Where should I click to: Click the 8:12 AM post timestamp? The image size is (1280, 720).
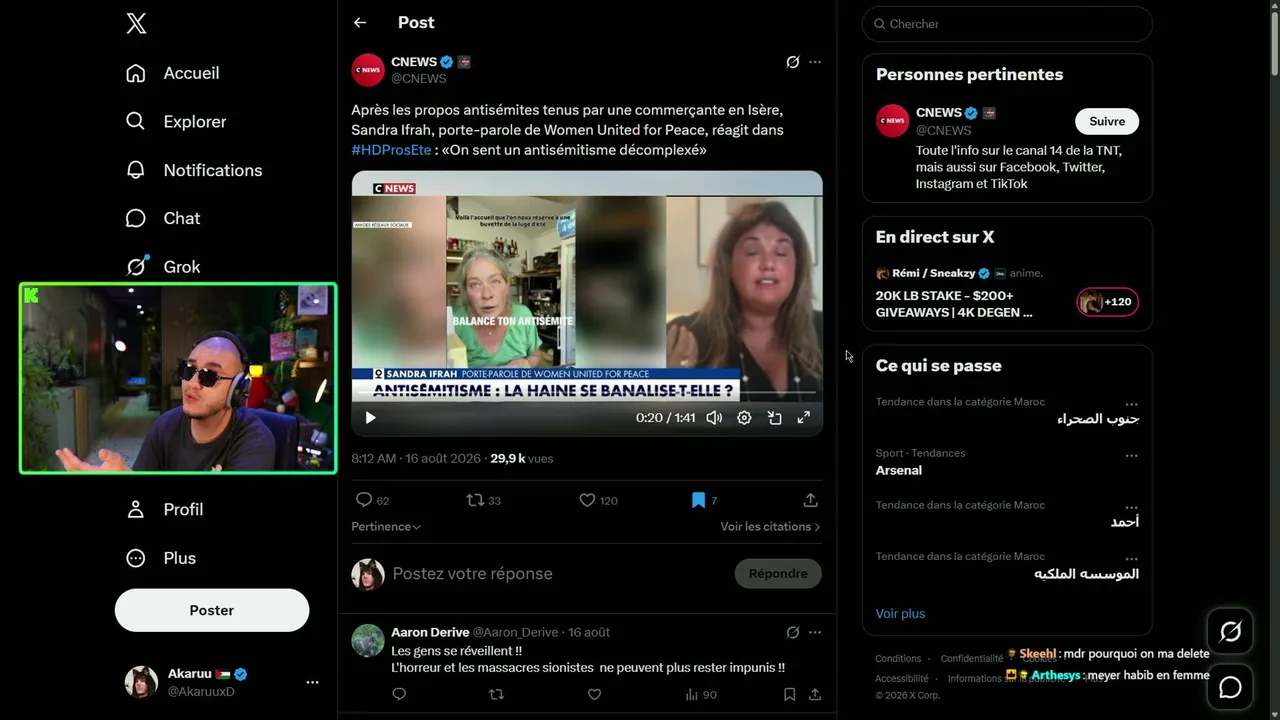415,458
